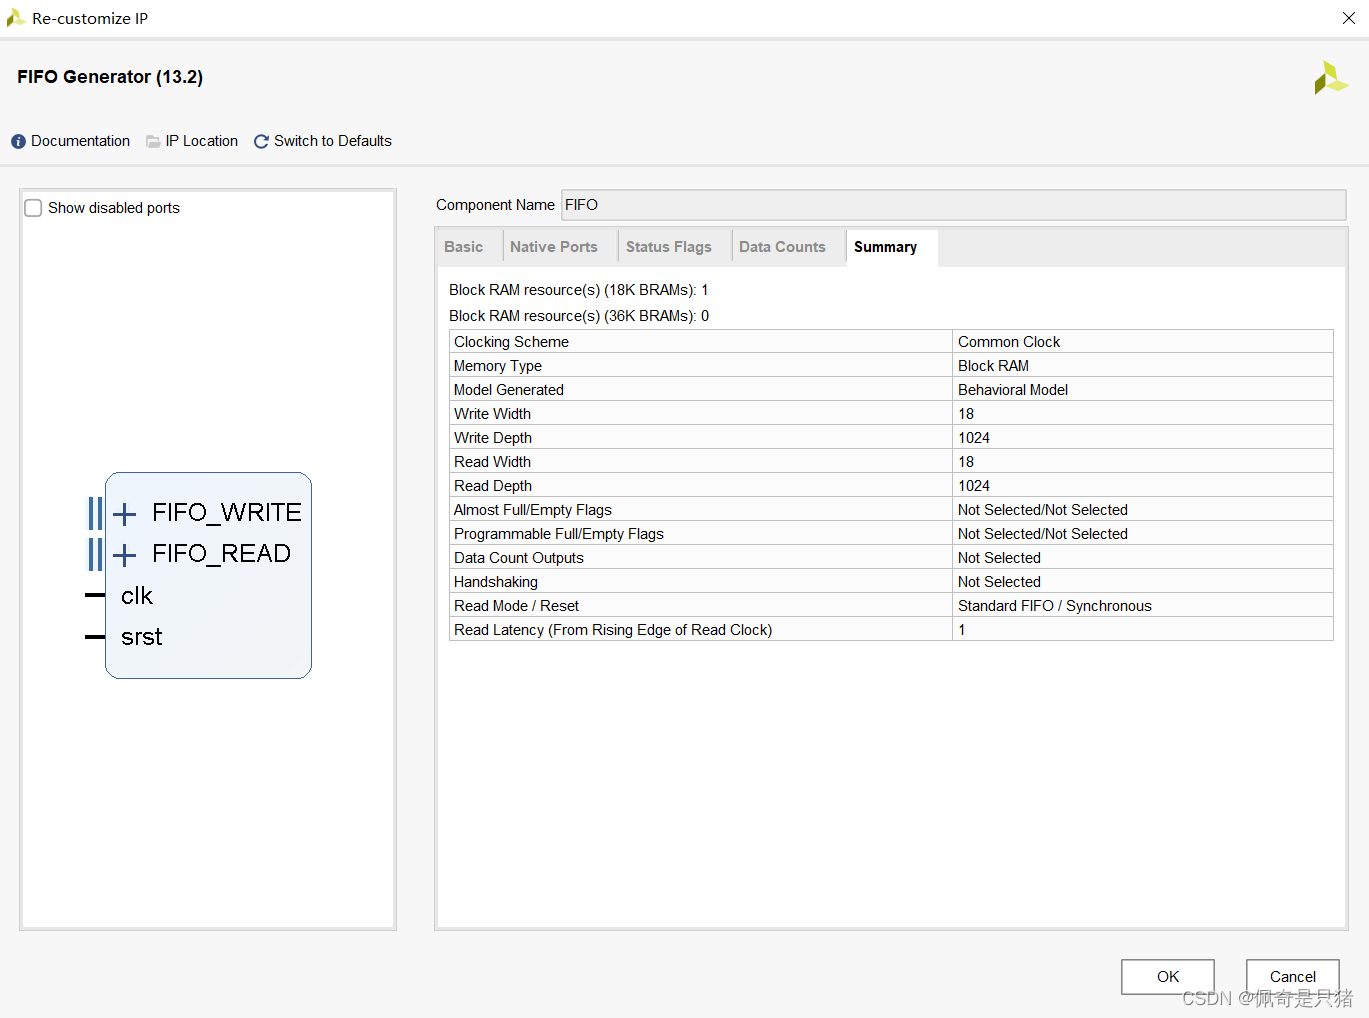Viewport: 1369px width, 1018px height.
Task: Click the Read Width row label
Action: [x=492, y=462]
